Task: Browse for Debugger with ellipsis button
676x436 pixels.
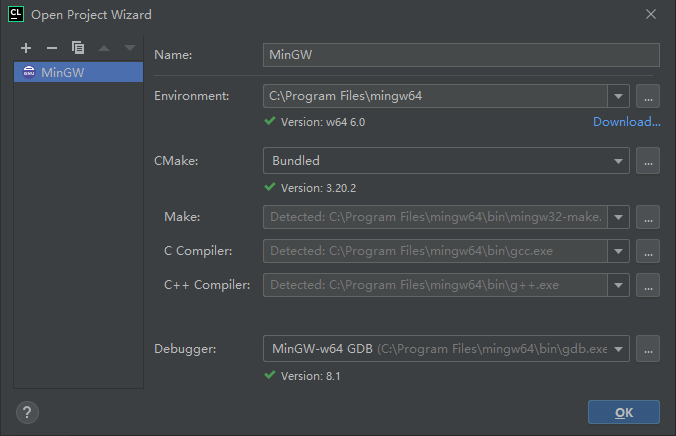Action: 648,348
